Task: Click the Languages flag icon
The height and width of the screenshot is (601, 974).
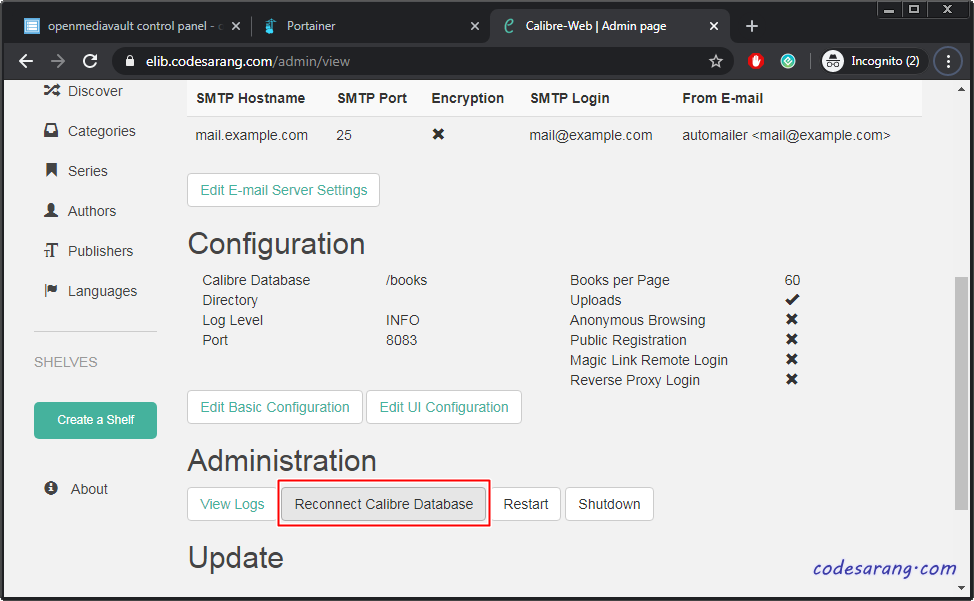Action: click(51, 290)
